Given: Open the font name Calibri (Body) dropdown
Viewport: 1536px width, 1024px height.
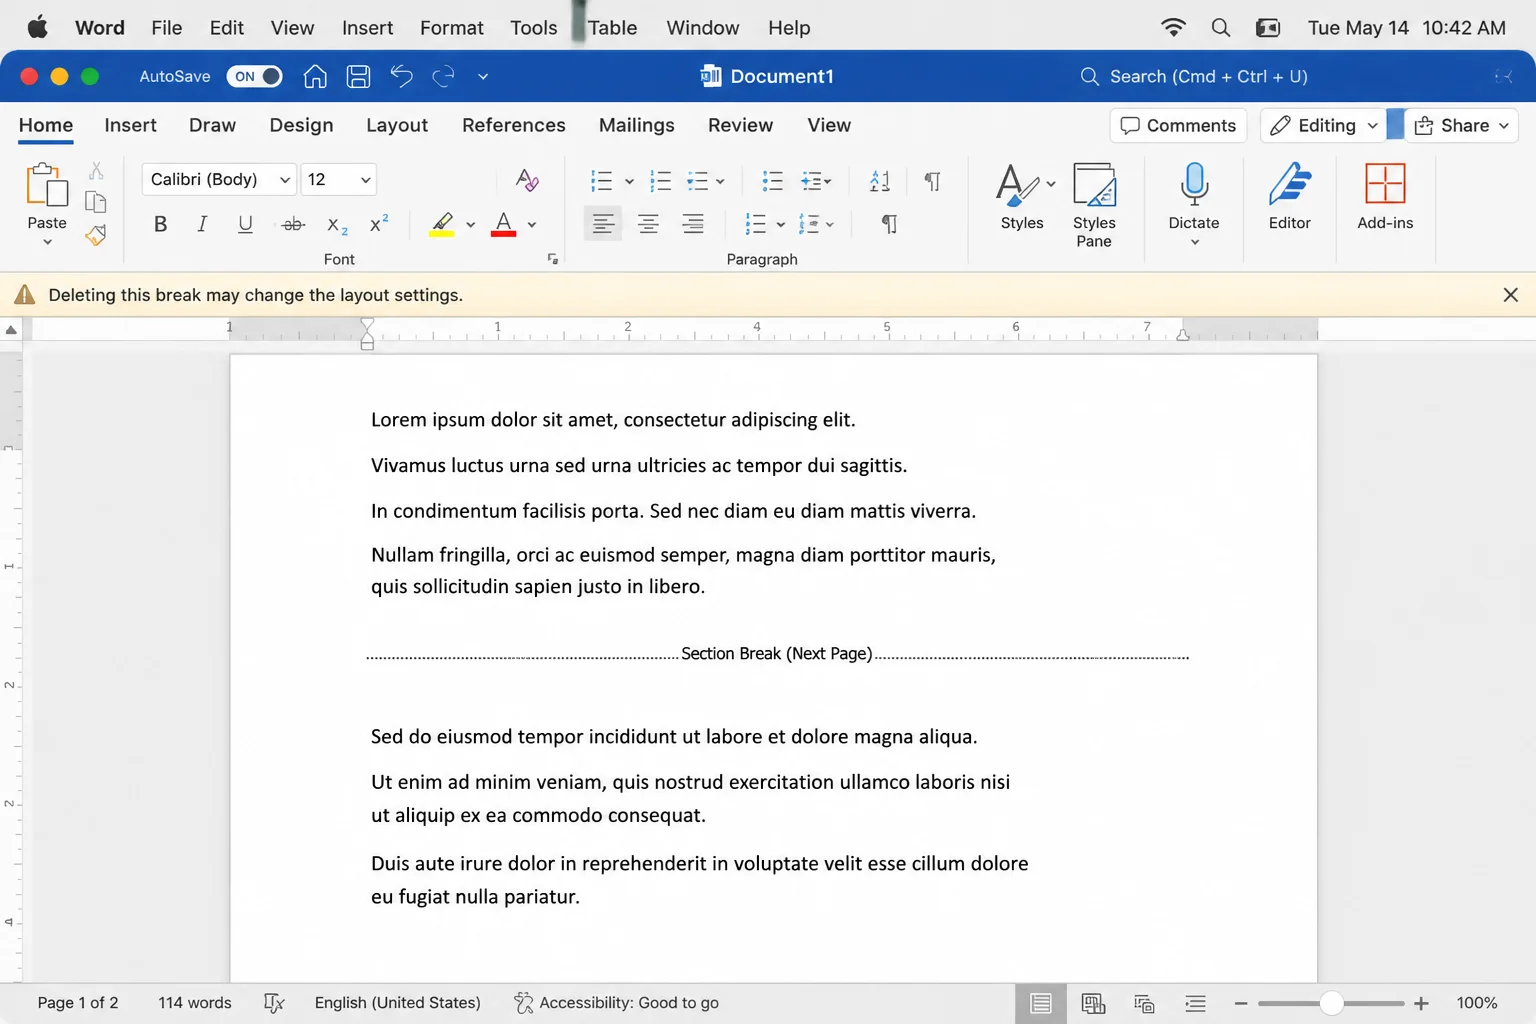Looking at the screenshot, I should [x=219, y=180].
